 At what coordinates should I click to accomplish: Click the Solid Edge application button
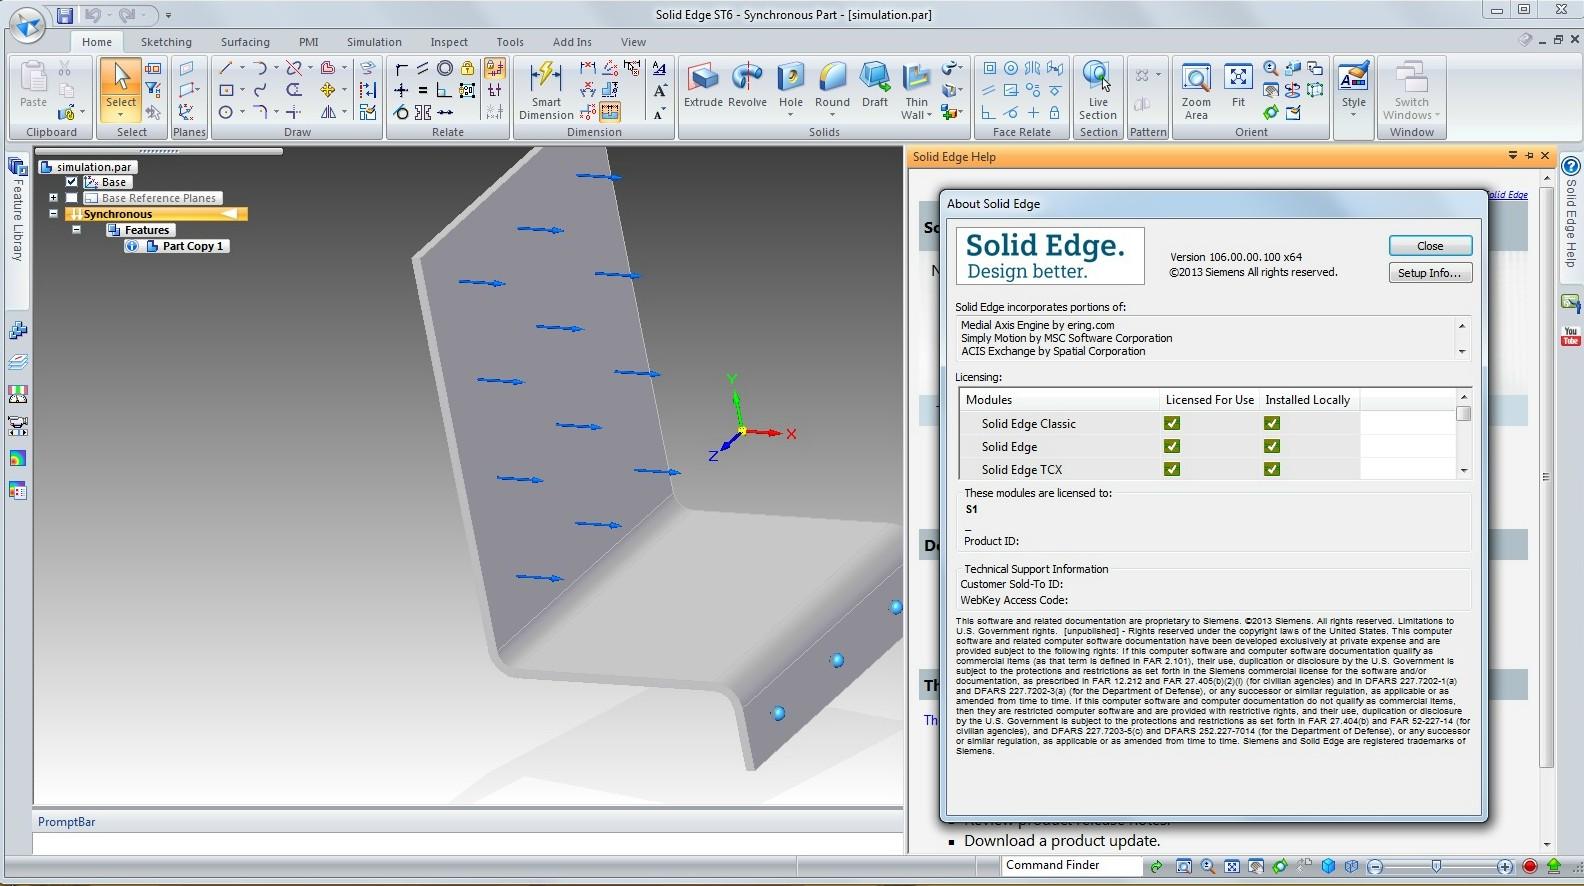tap(27, 24)
